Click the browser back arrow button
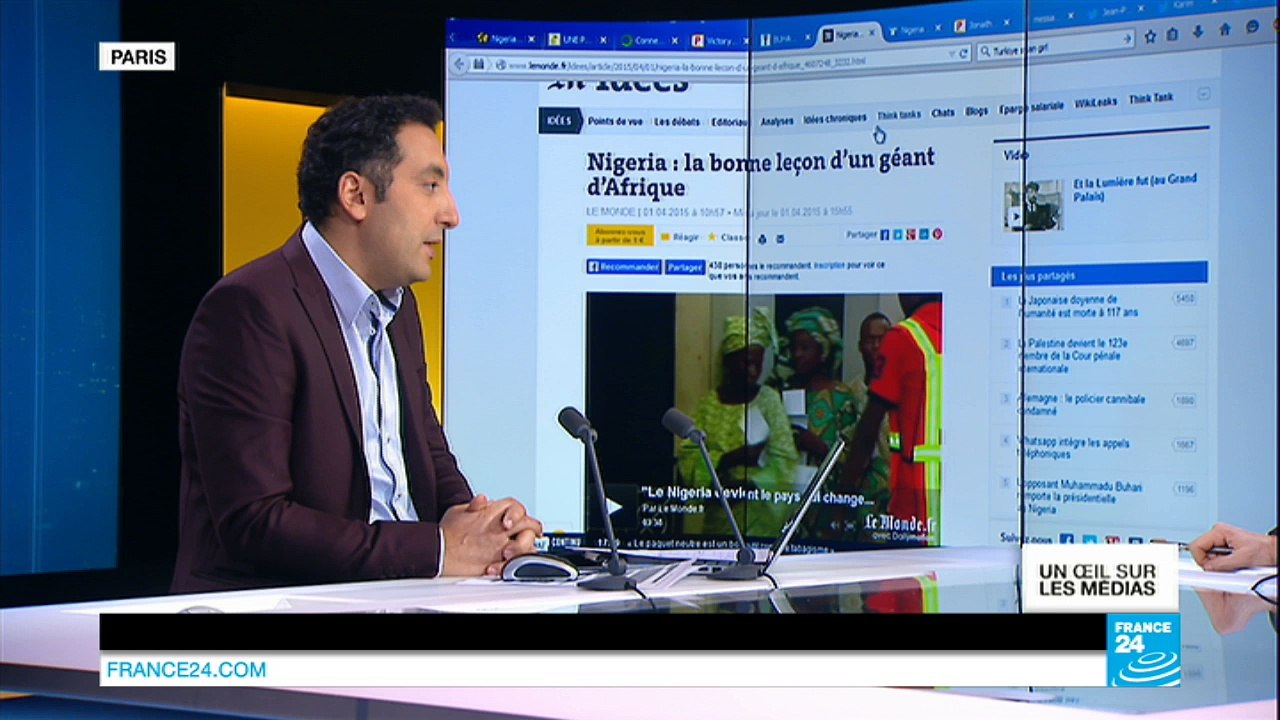 point(460,64)
